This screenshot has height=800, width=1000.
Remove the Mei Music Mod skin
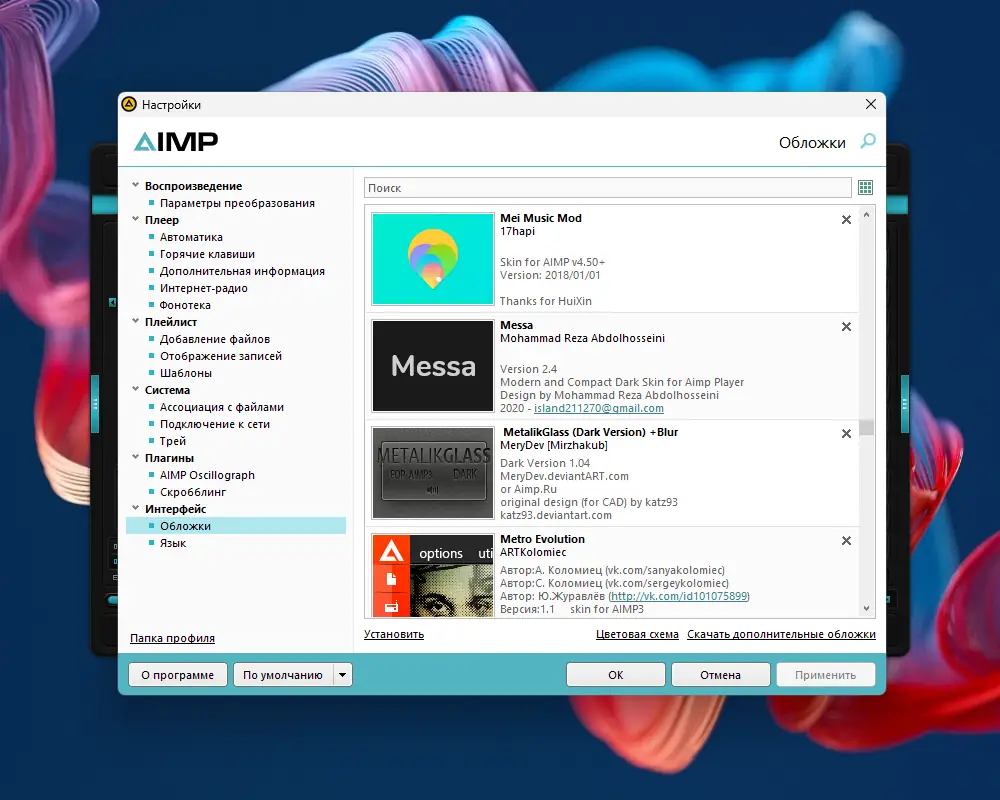846,219
